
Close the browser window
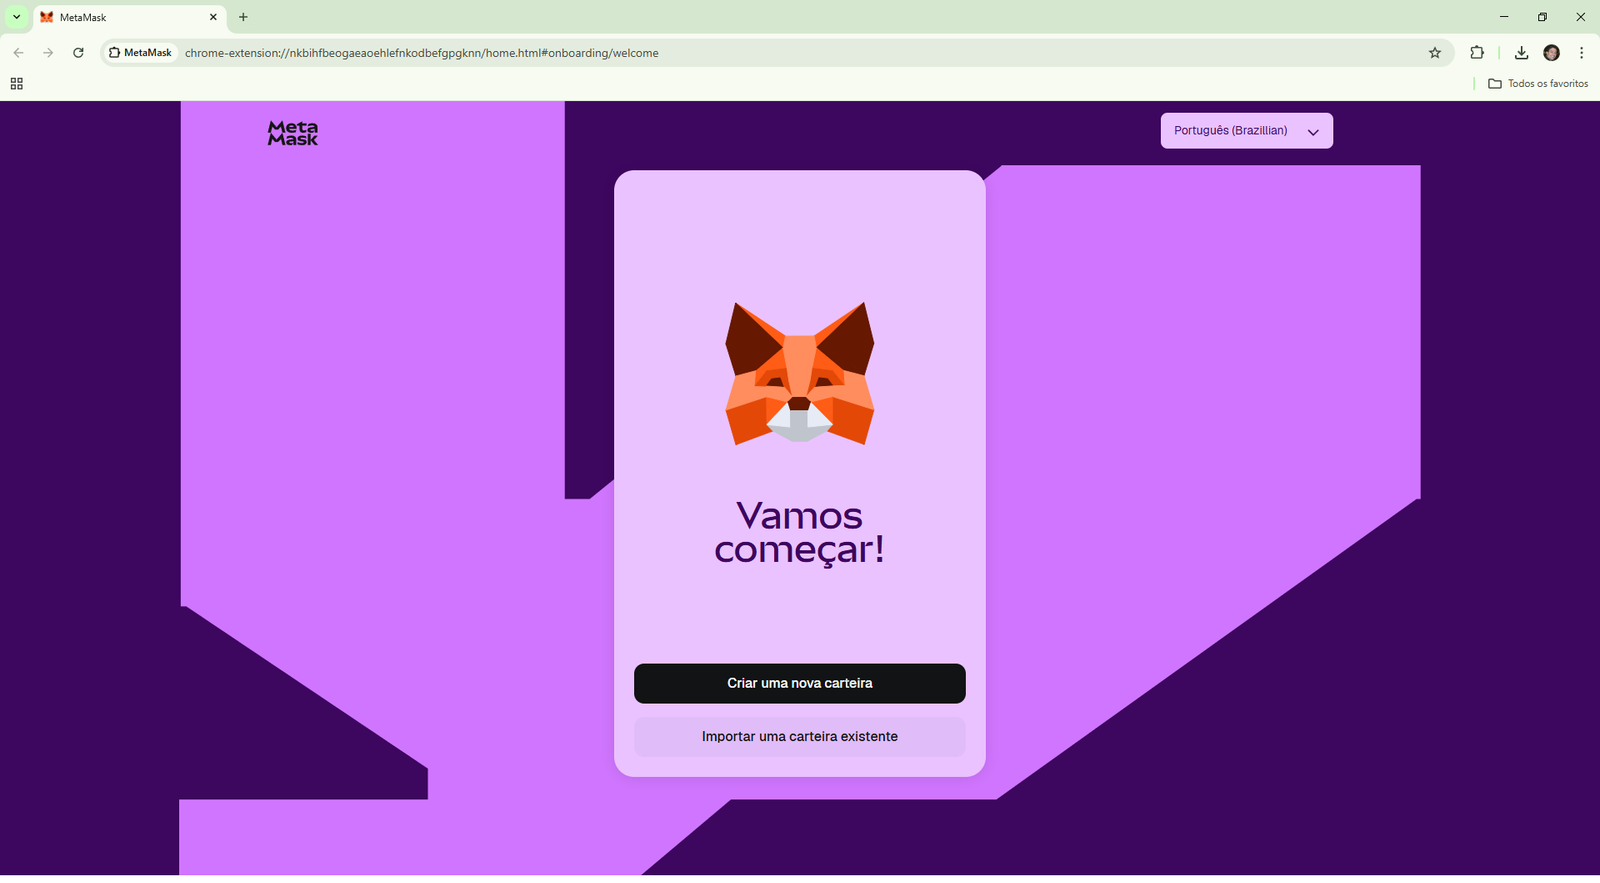tap(1581, 17)
